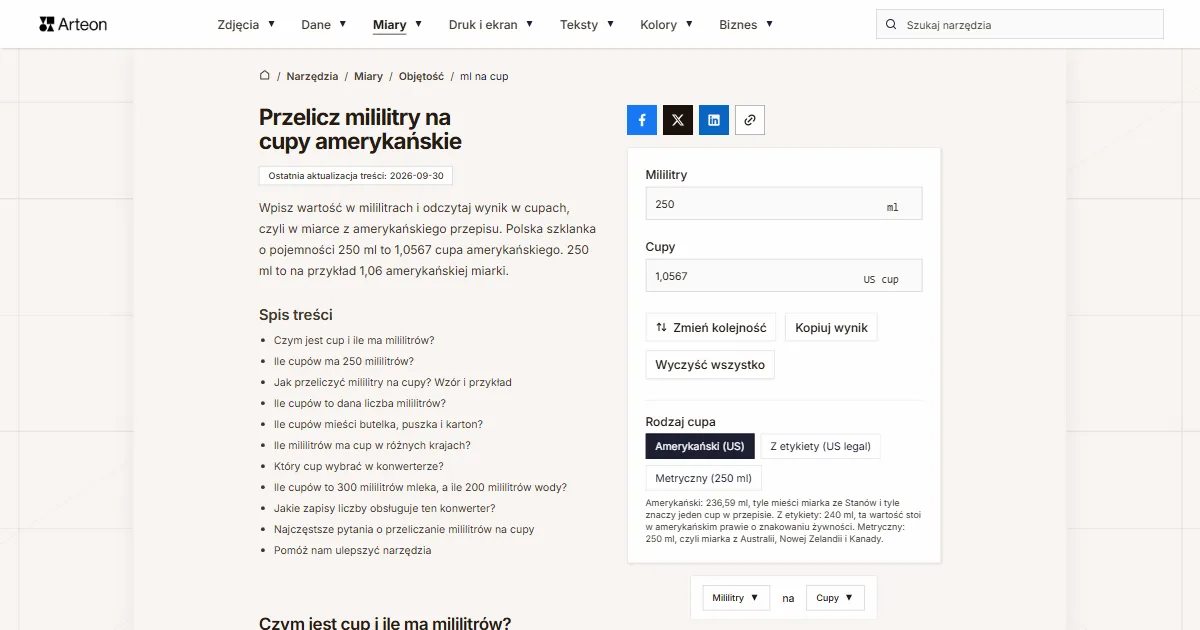This screenshot has width=1200, height=630.
Task: Go to Objętość breadcrumb
Action: click(421, 76)
